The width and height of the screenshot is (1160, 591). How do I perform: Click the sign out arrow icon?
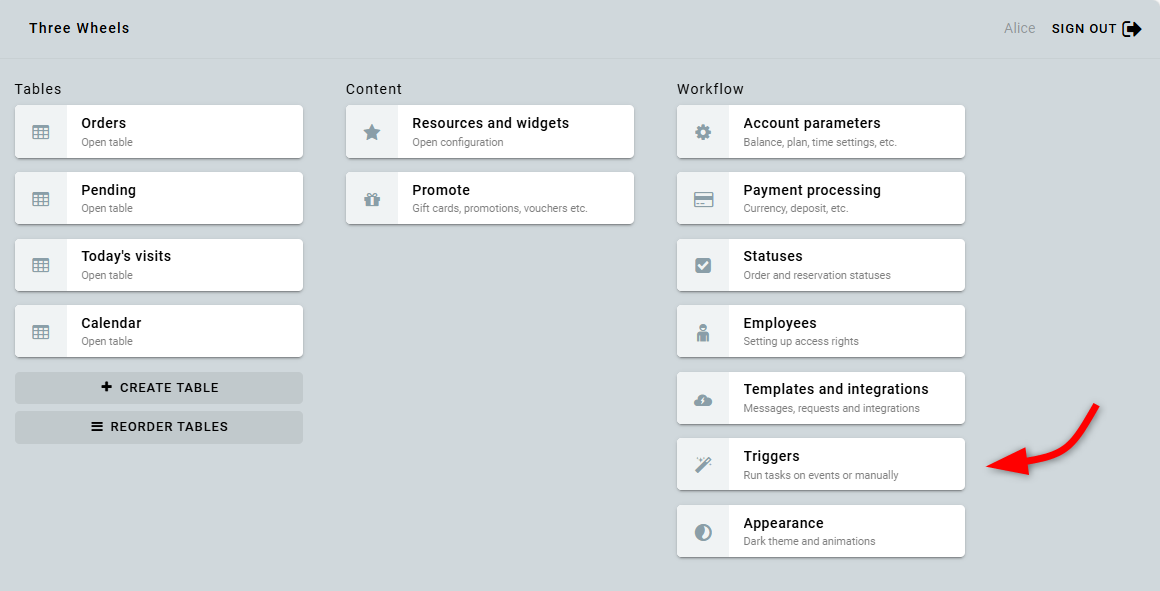[1132, 29]
